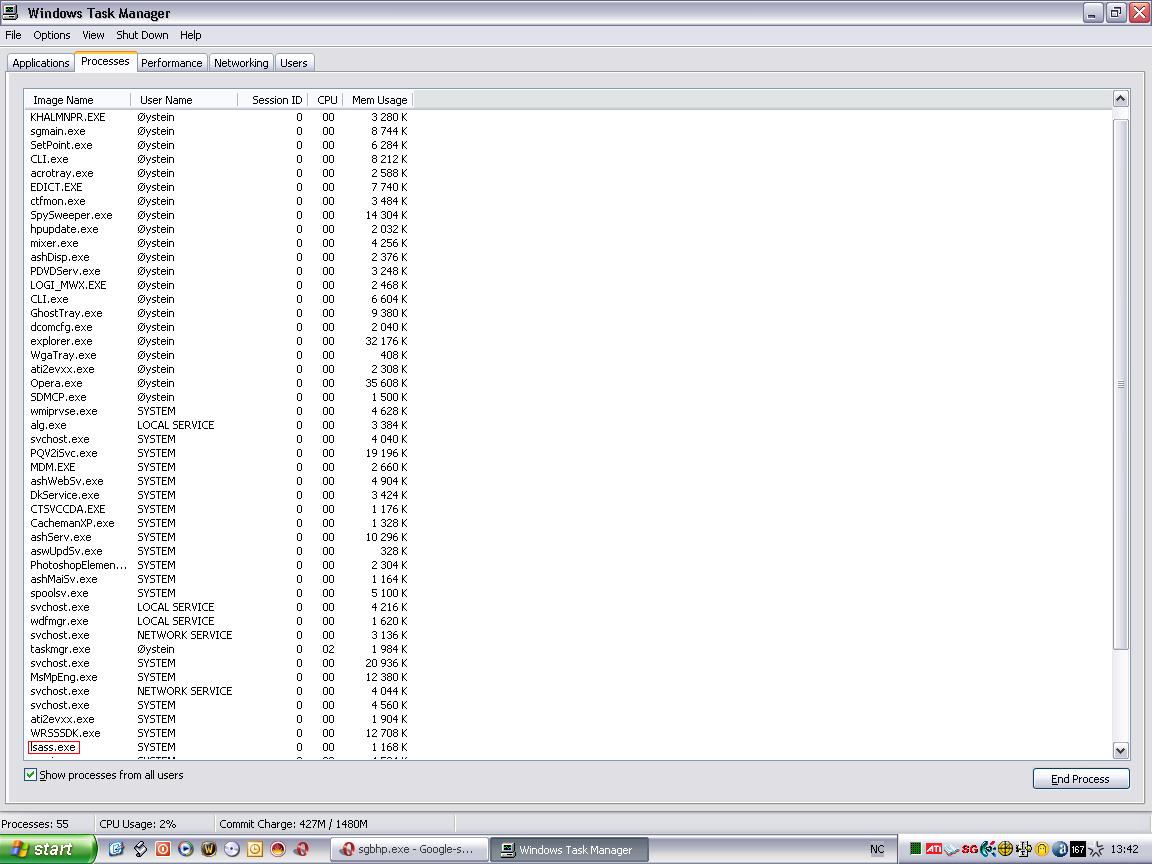Select the spoolsv.exe process
1152x864 pixels.
(218, 594)
